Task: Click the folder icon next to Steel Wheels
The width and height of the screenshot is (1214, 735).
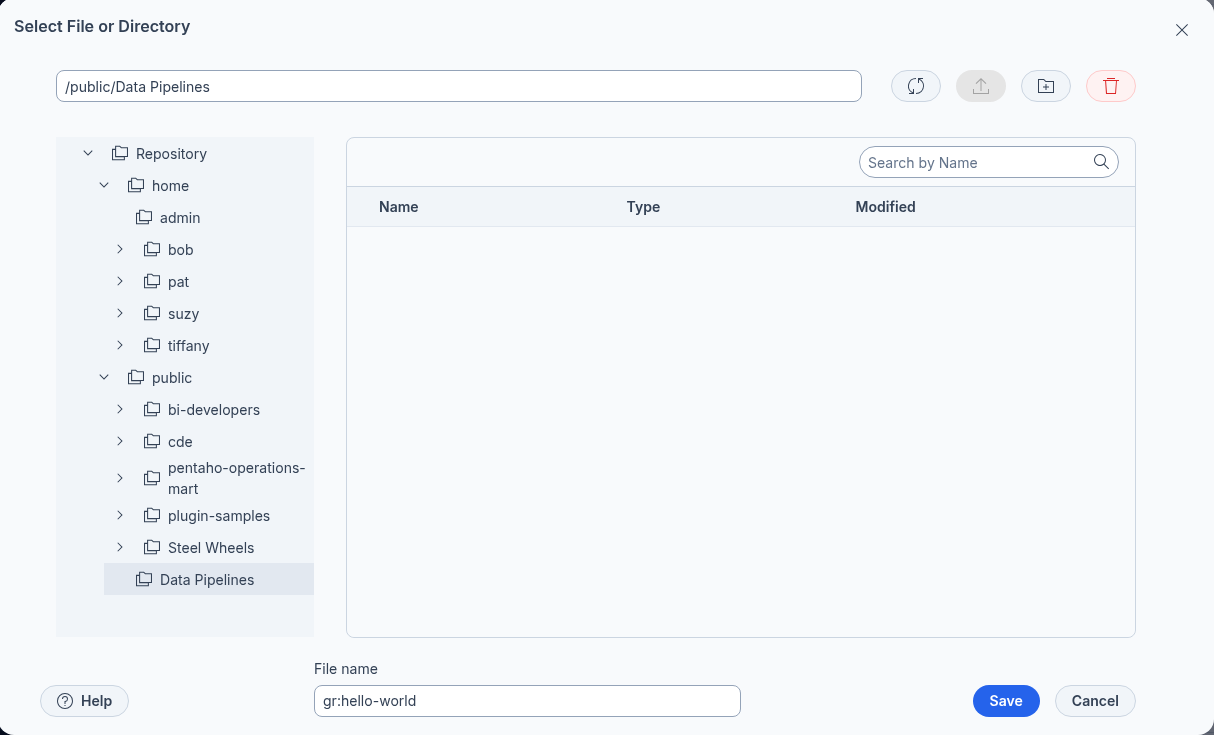Action: tap(152, 548)
